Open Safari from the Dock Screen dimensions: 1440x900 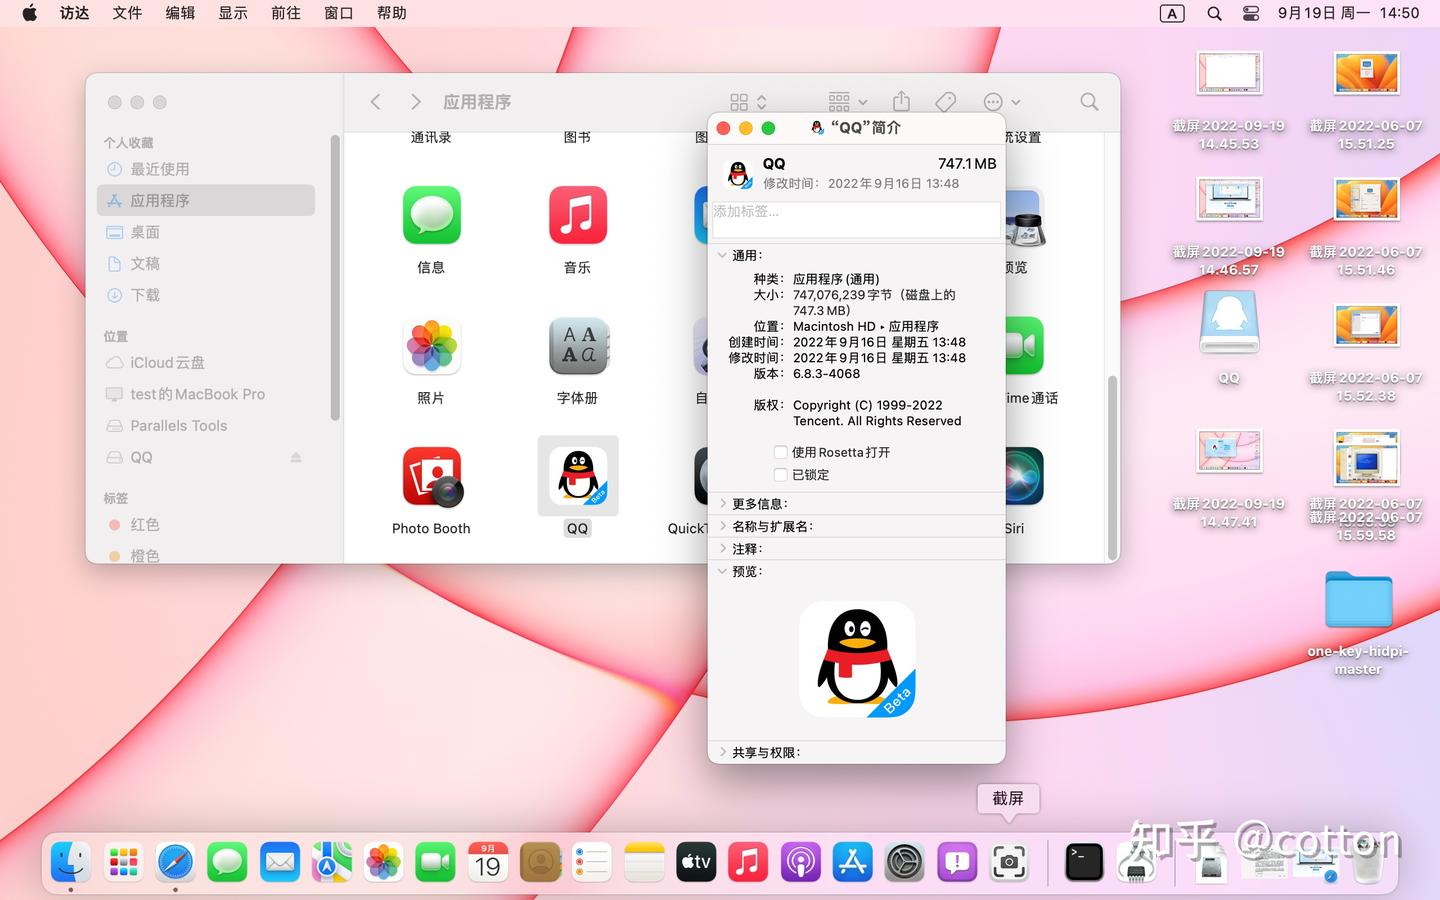pyautogui.click(x=175, y=861)
